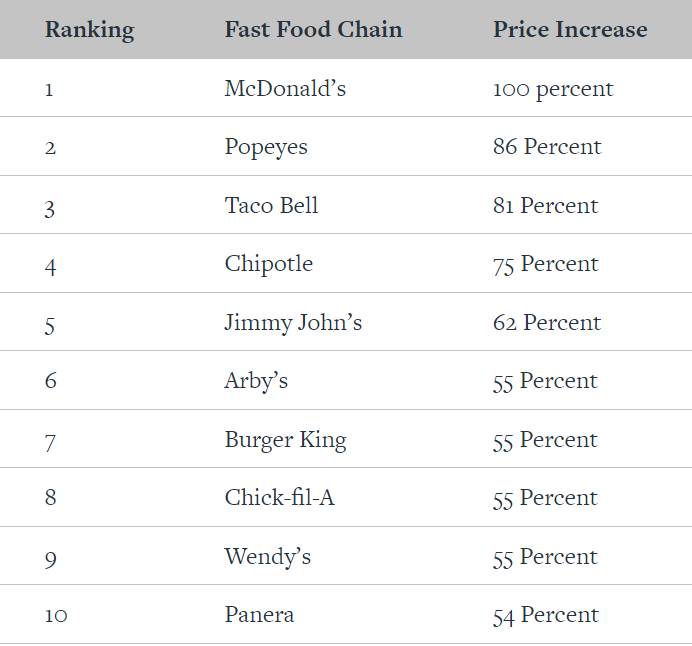Select the Jimmy John's cell
The height and width of the screenshot is (646, 692).
click(x=293, y=323)
